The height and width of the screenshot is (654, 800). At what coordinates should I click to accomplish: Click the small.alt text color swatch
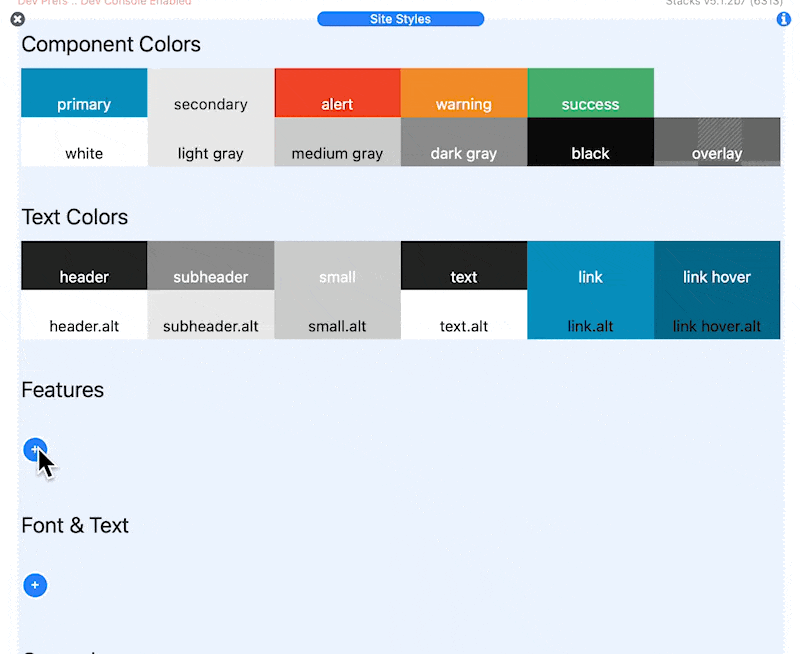[337, 315]
